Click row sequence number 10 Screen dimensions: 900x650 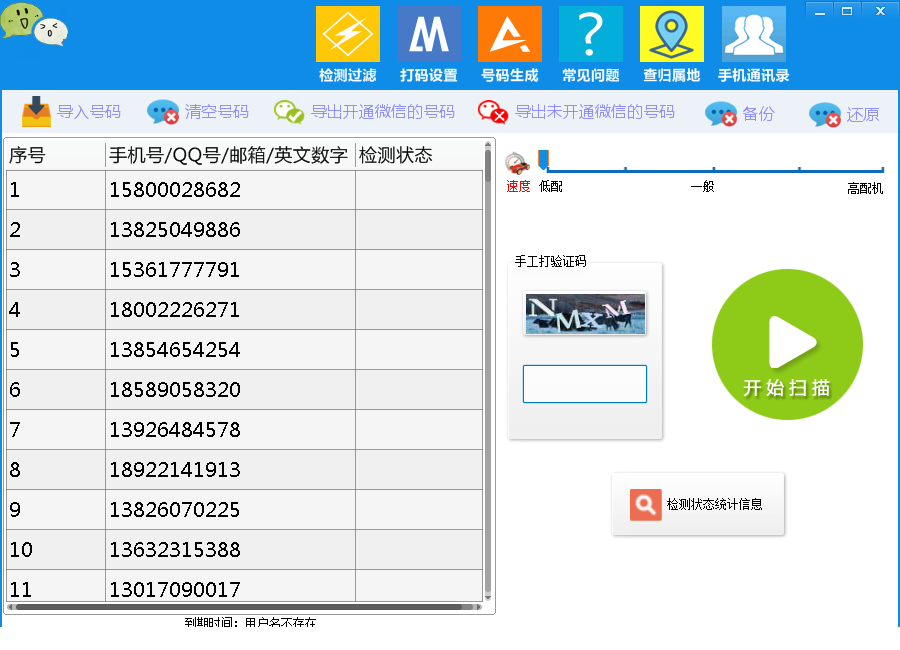[x=21, y=550]
